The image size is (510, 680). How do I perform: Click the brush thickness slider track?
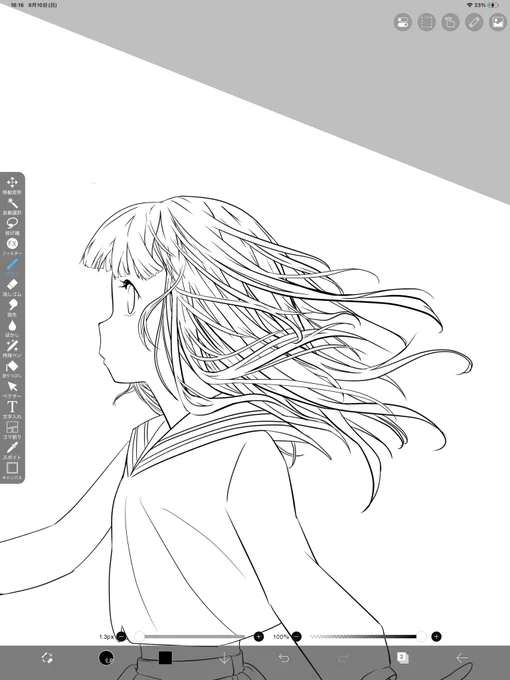click(x=190, y=637)
